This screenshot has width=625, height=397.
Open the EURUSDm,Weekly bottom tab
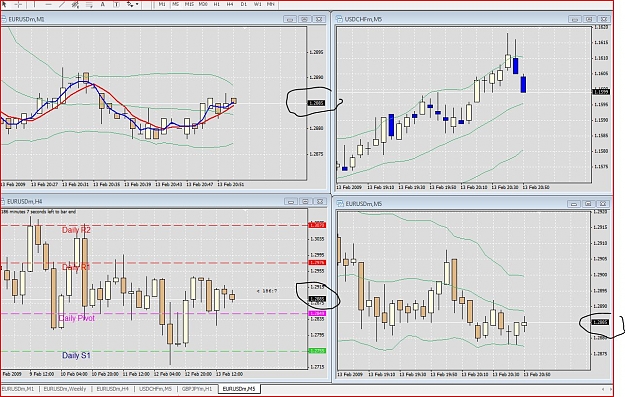[65, 389]
